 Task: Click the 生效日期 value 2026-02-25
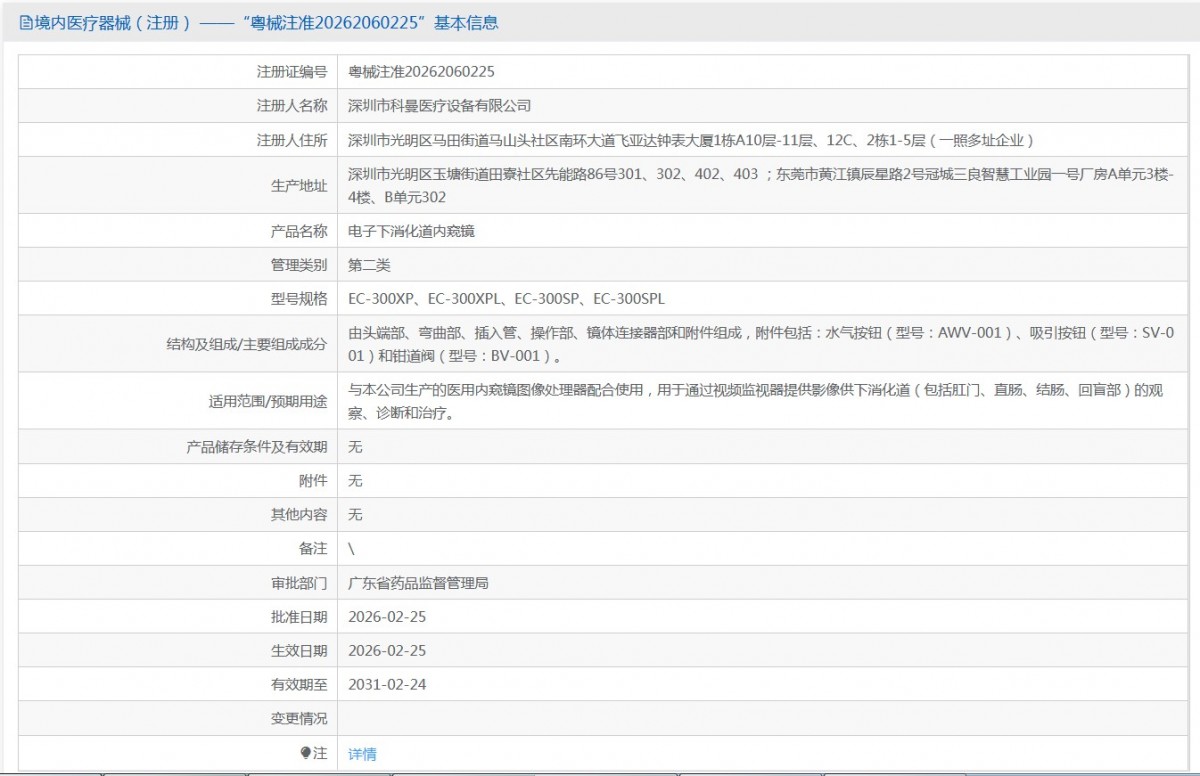pyautogui.click(x=387, y=651)
